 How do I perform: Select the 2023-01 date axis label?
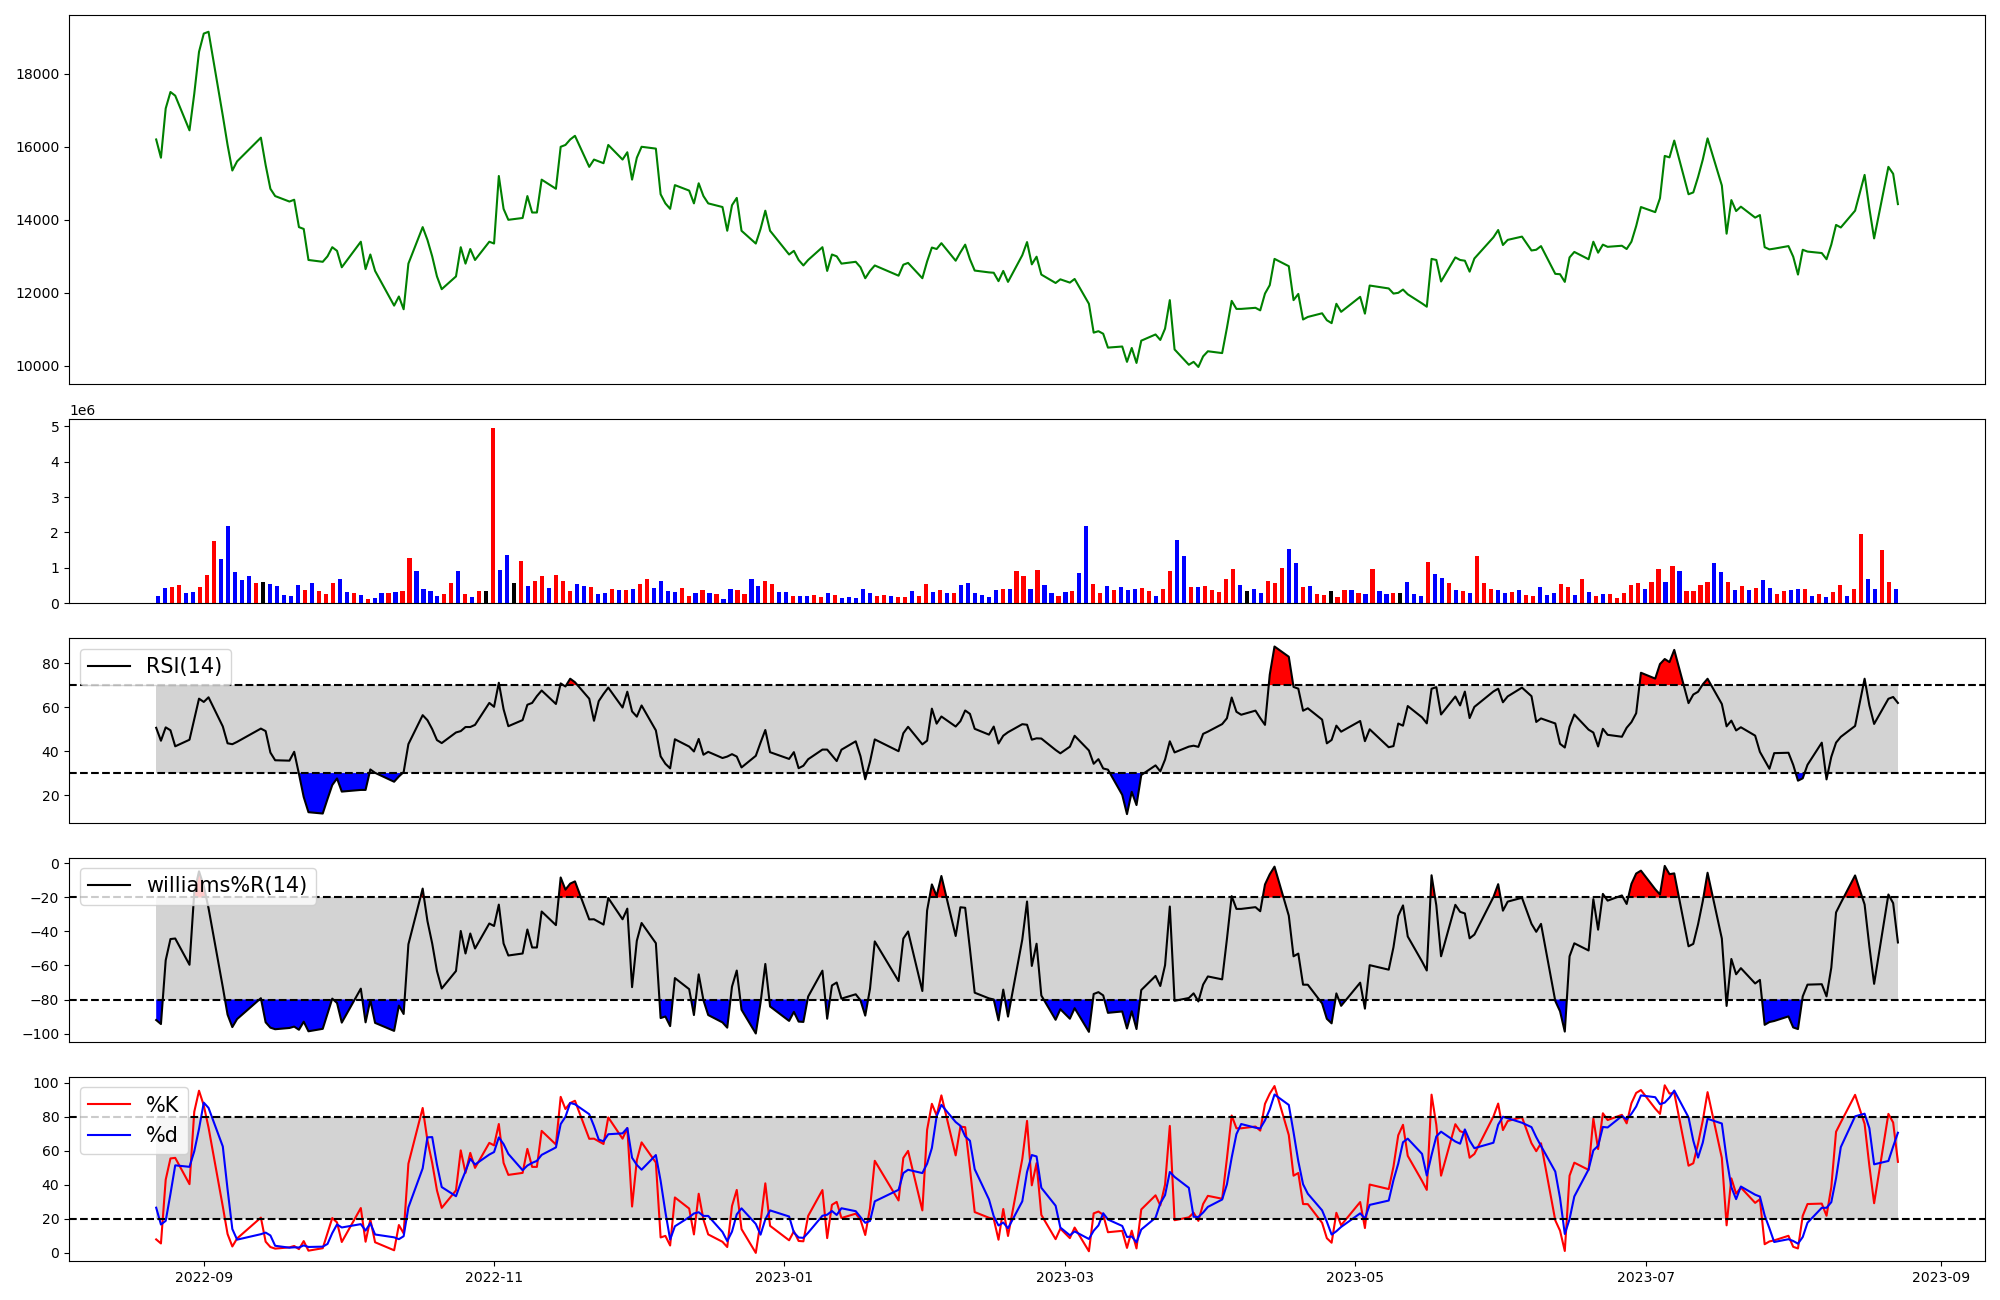(x=784, y=1276)
